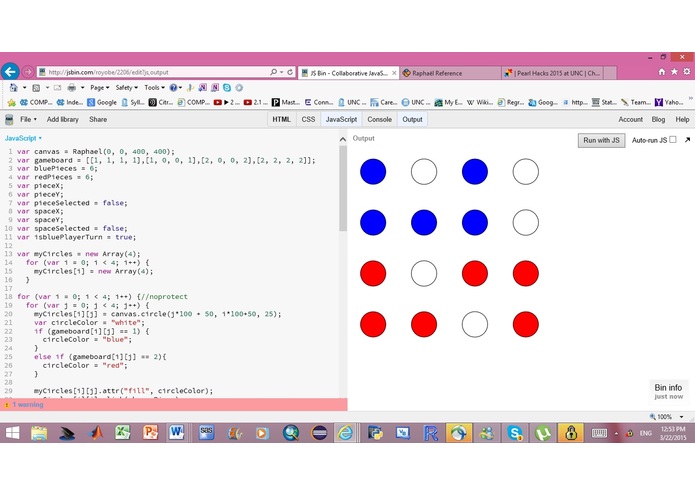The width and height of the screenshot is (695, 494).
Task: Open a new blank browser tab
Action: click(610, 73)
